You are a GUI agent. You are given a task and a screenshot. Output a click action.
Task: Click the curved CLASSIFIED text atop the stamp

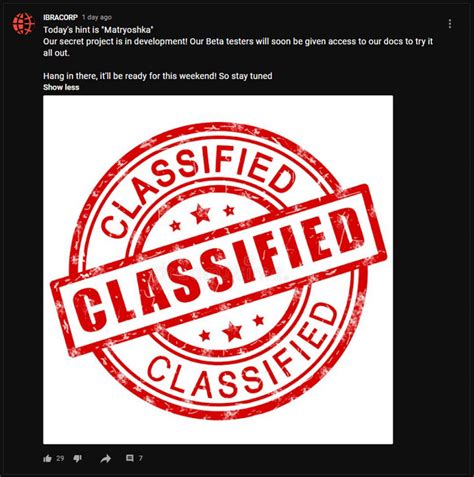197,187
